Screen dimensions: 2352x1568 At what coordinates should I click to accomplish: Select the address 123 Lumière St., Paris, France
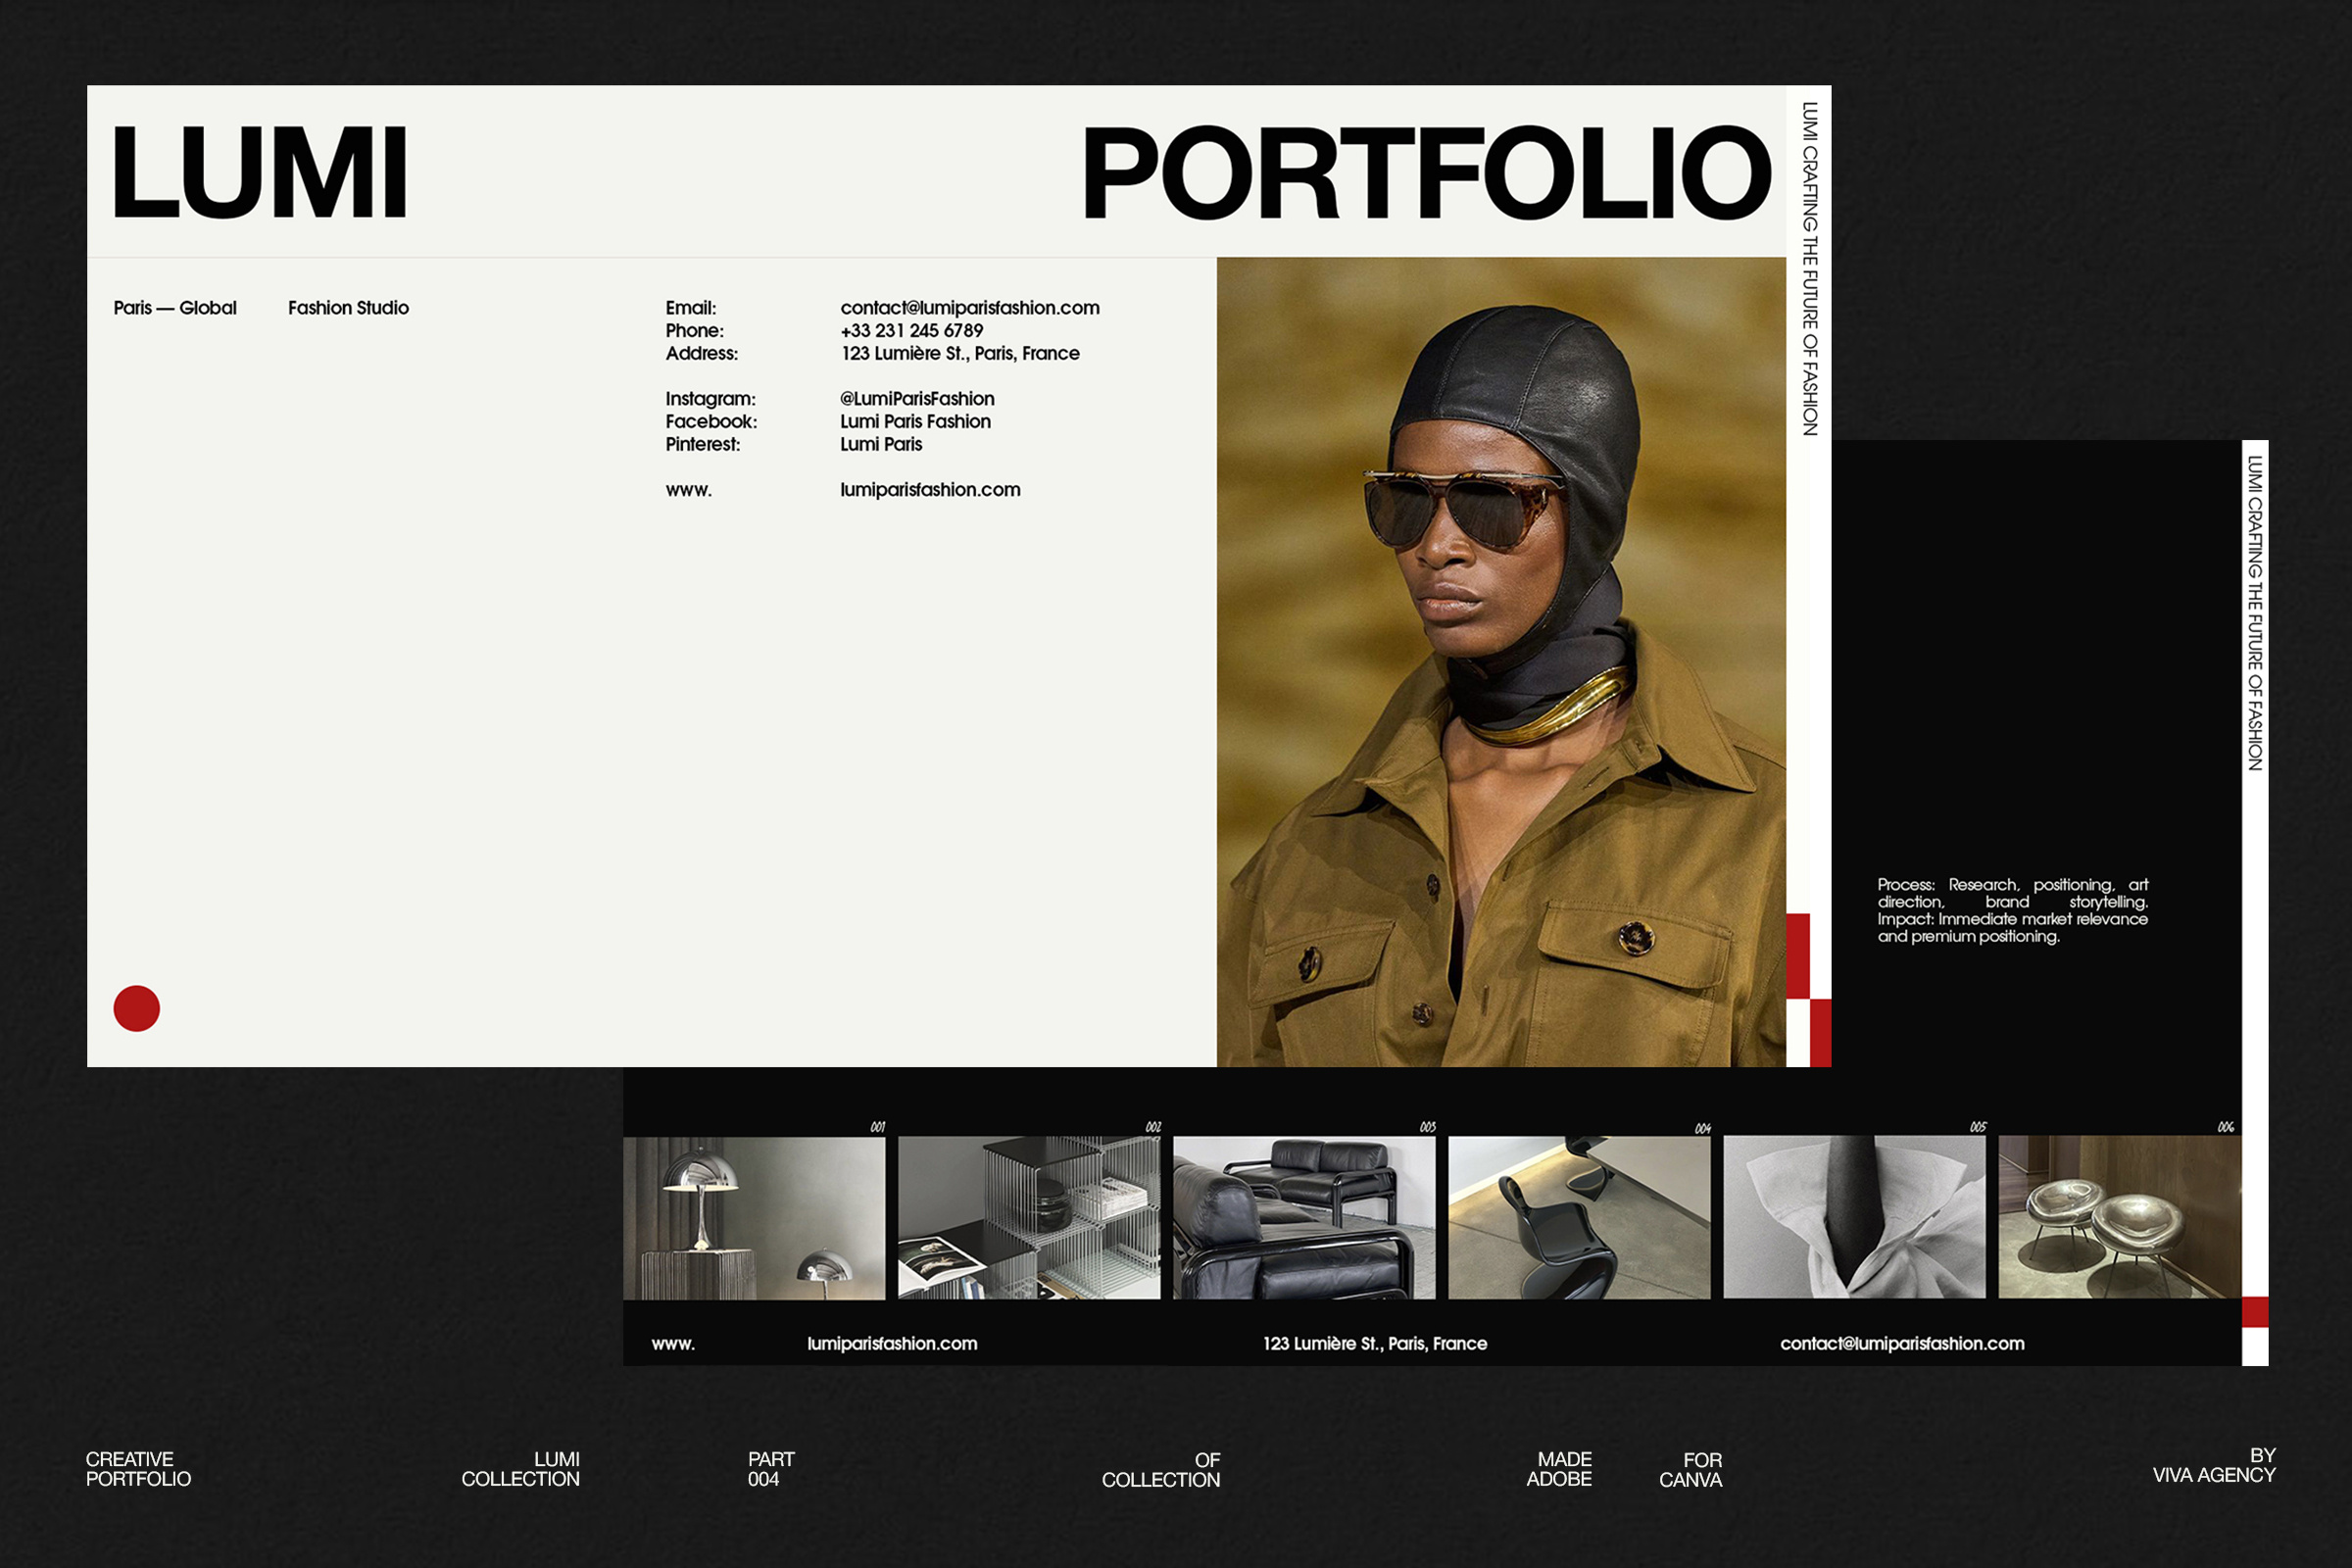tap(960, 353)
